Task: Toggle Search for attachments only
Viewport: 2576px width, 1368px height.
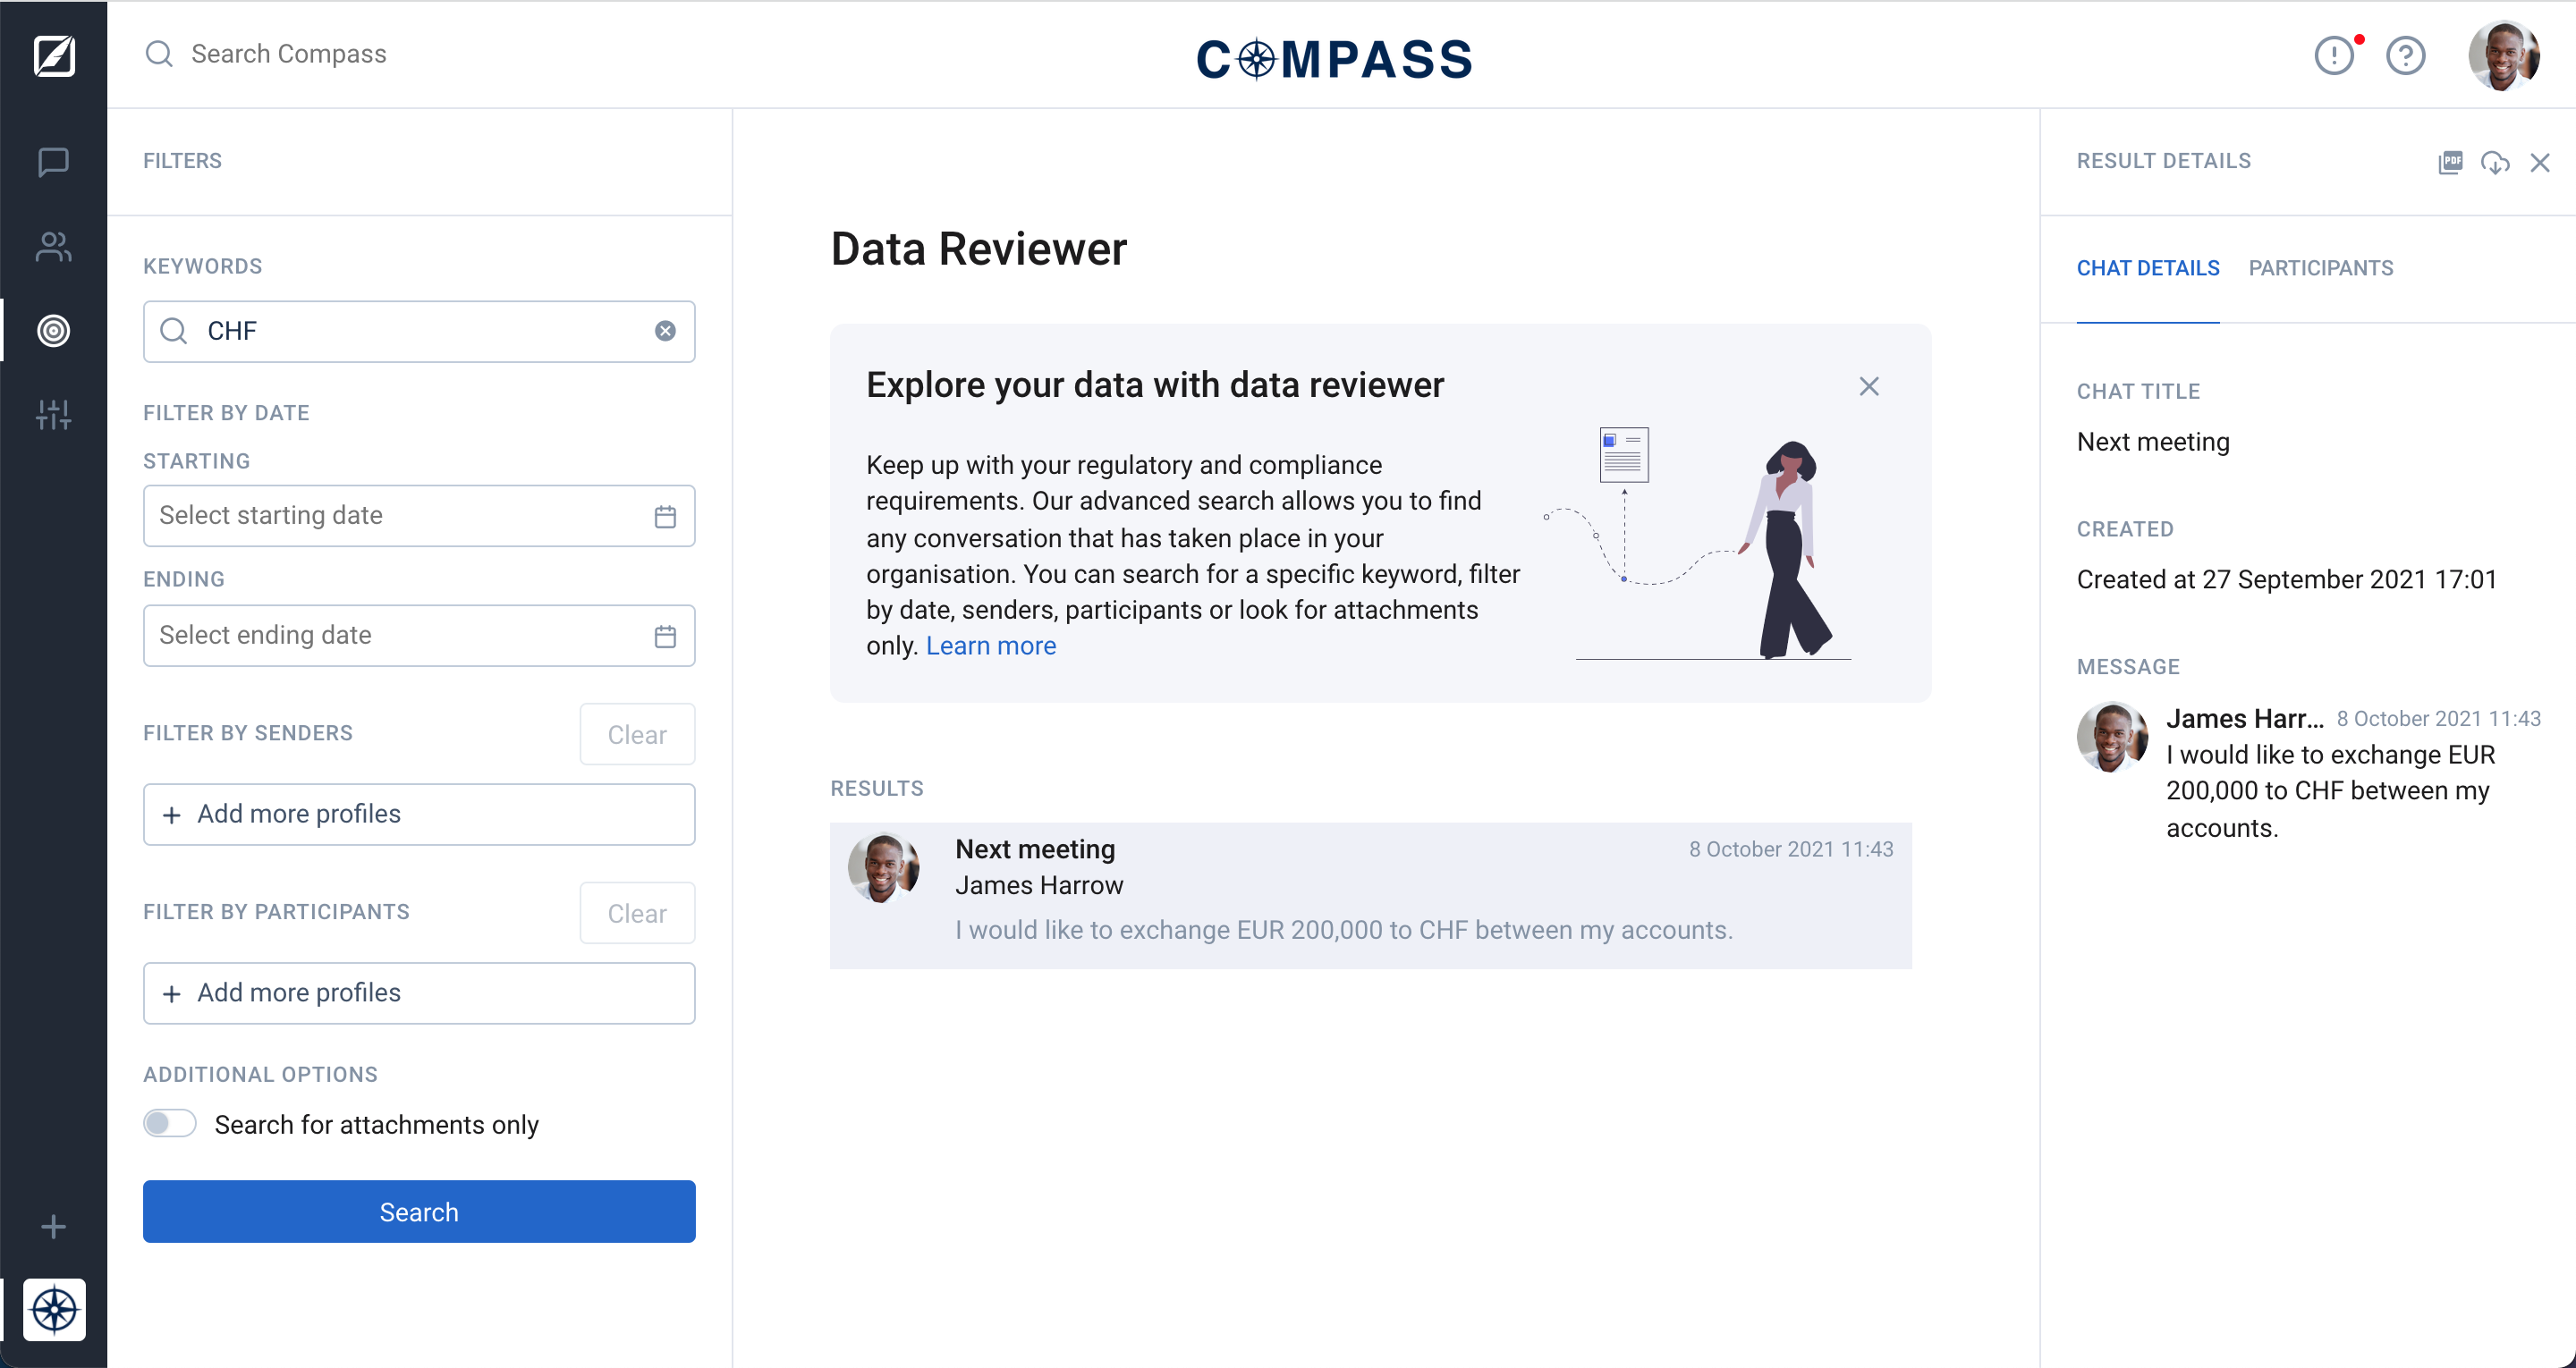Action: (x=170, y=1124)
